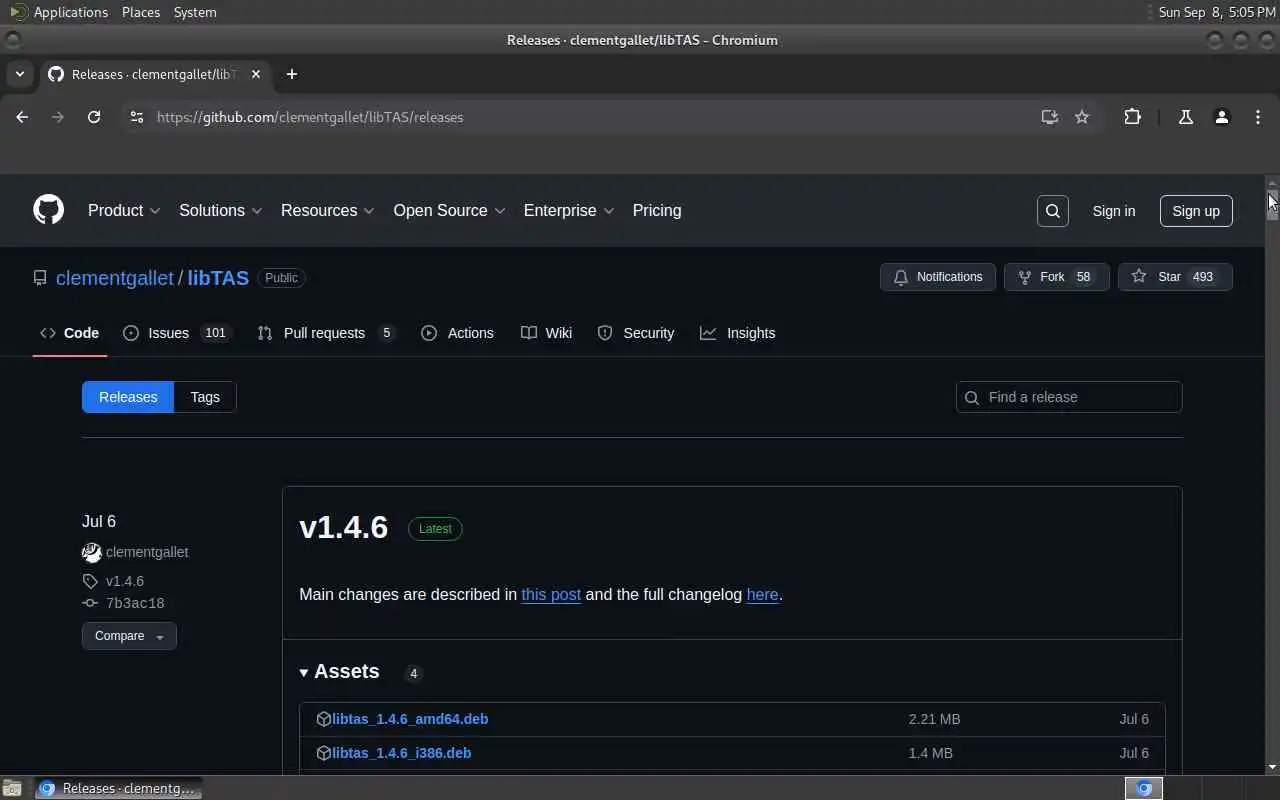Open the full changelog 'here' link
Image resolution: width=1280 pixels, height=800 pixels.
tap(762, 594)
